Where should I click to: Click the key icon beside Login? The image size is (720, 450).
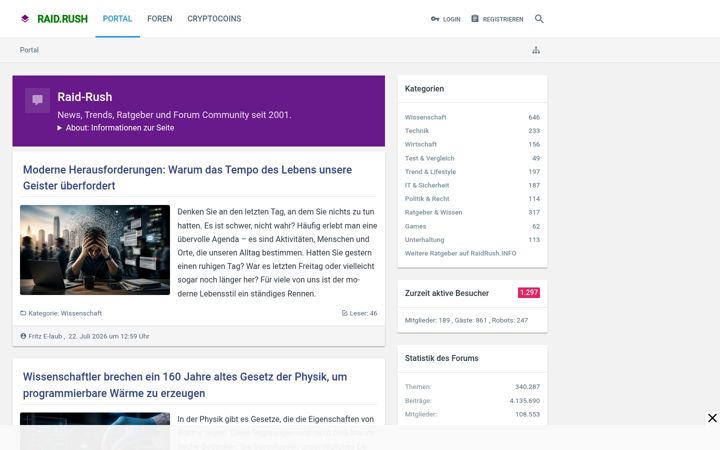tap(435, 19)
